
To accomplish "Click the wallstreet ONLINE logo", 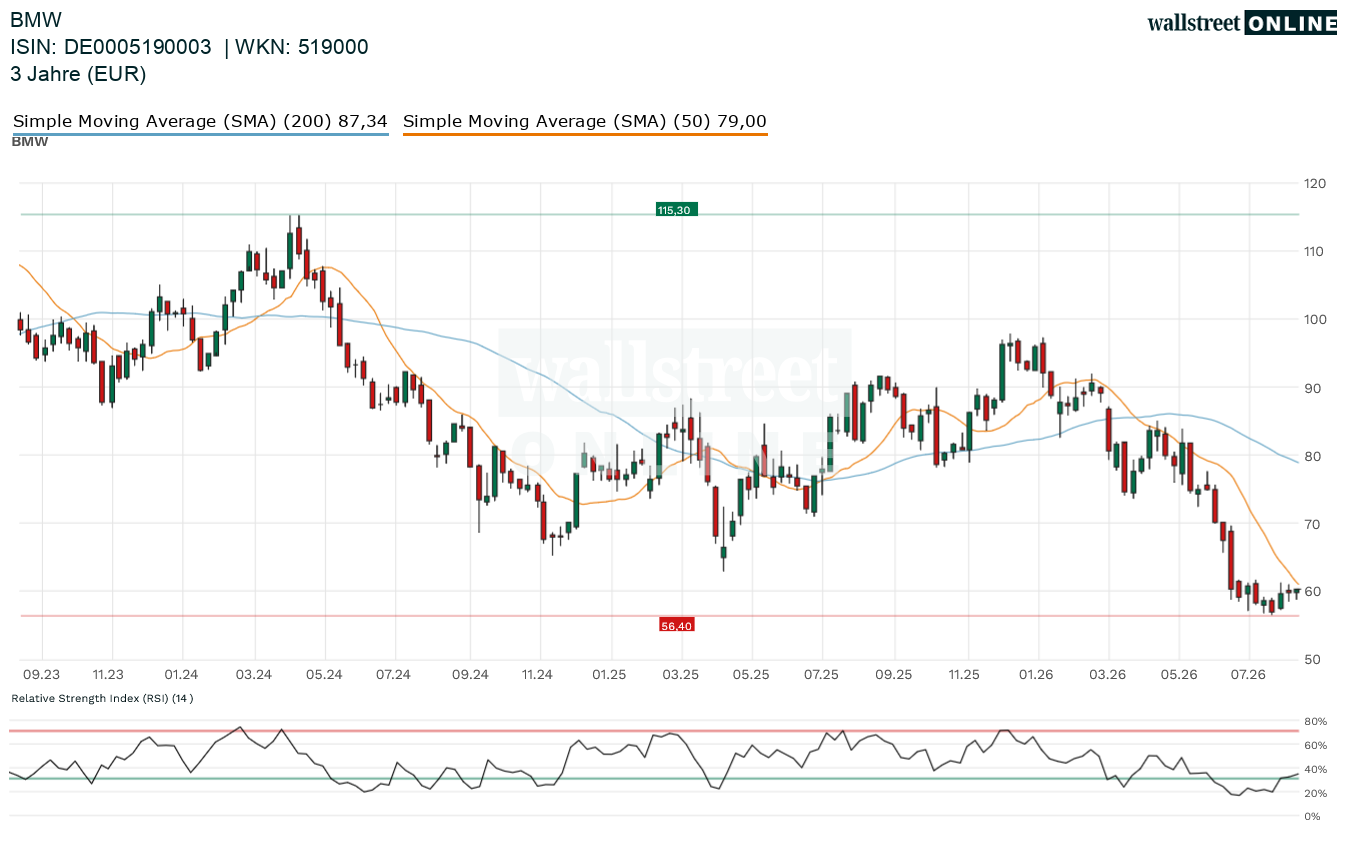I will click(1241, 23).
